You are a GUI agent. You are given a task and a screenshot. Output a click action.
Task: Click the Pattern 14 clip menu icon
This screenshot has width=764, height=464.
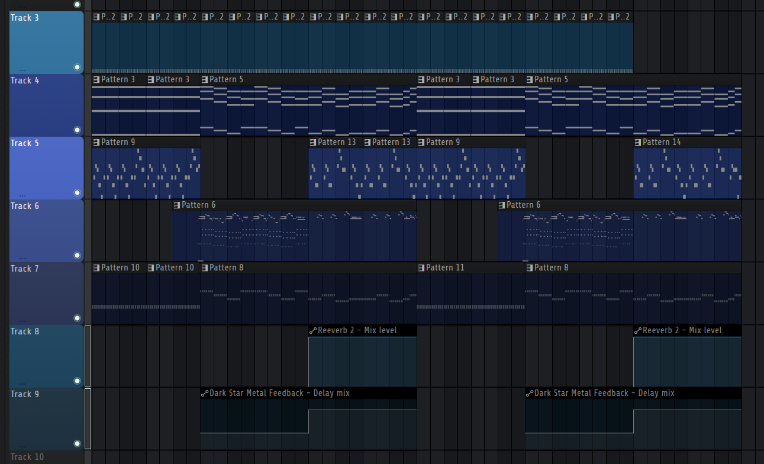pyautogui.click(x=638, y=142)
